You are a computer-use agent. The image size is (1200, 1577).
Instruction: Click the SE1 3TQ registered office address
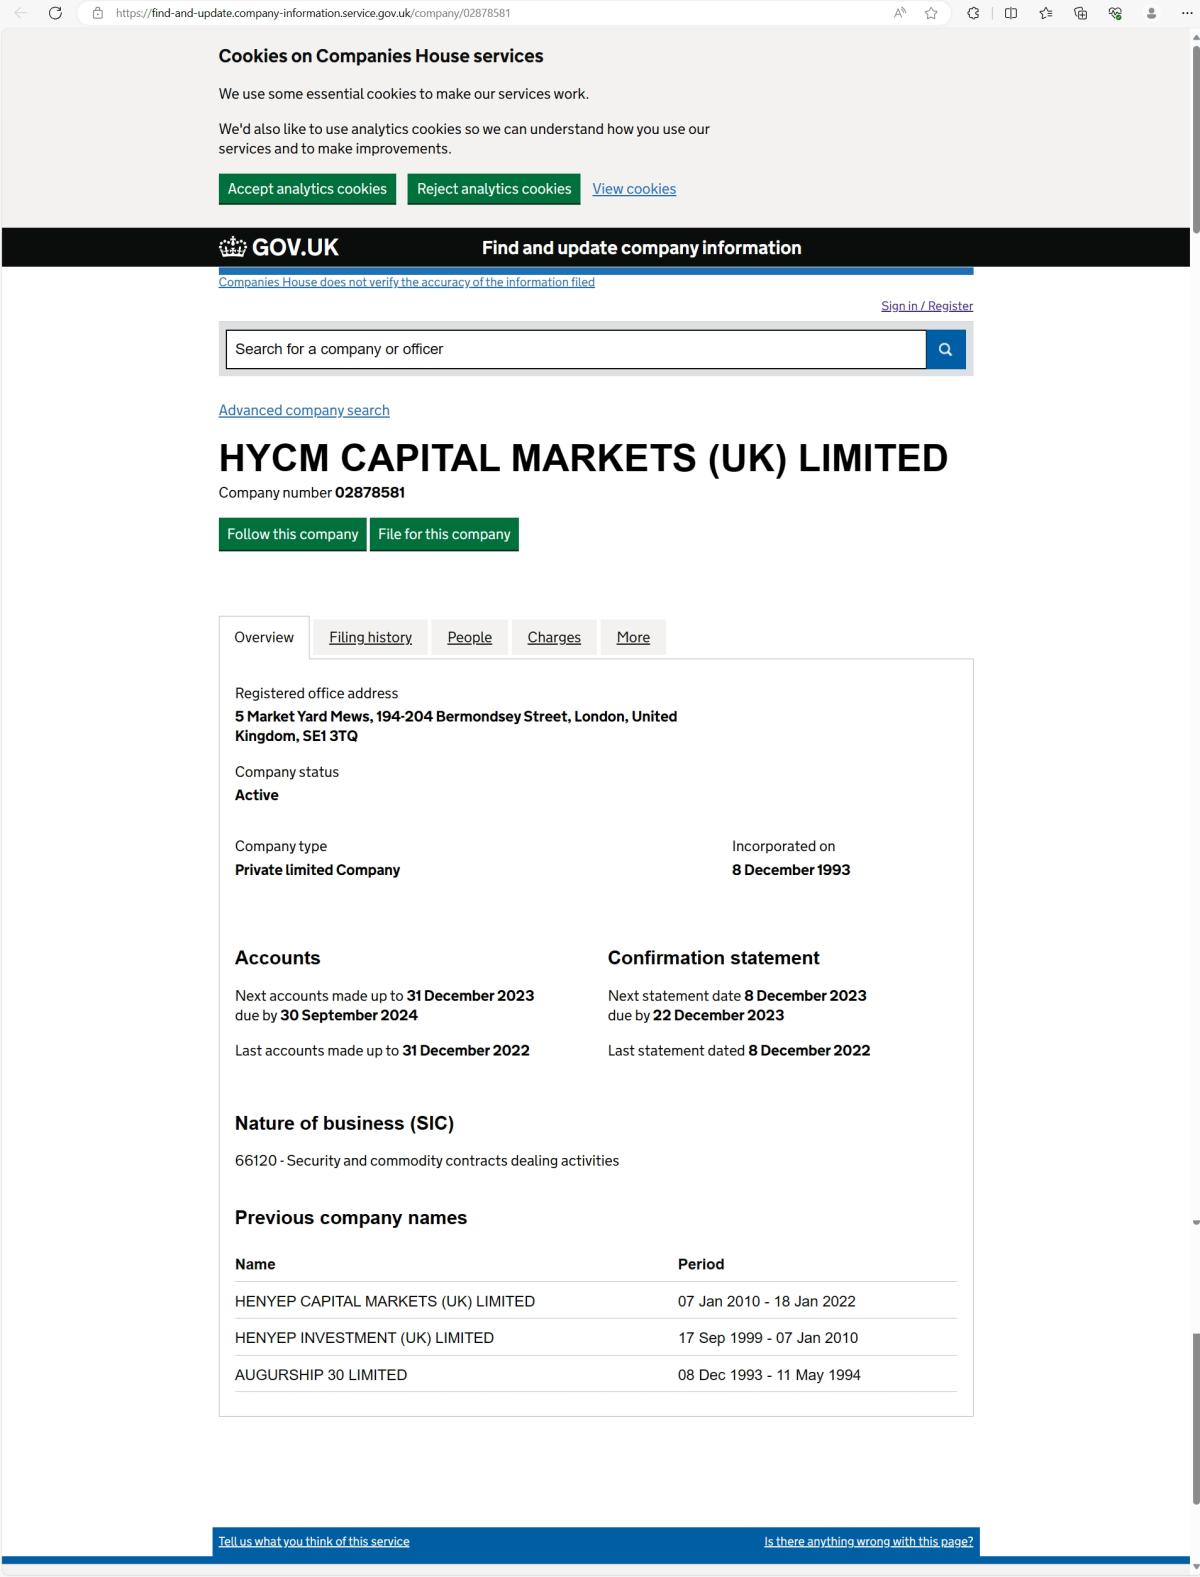[456, 726]
